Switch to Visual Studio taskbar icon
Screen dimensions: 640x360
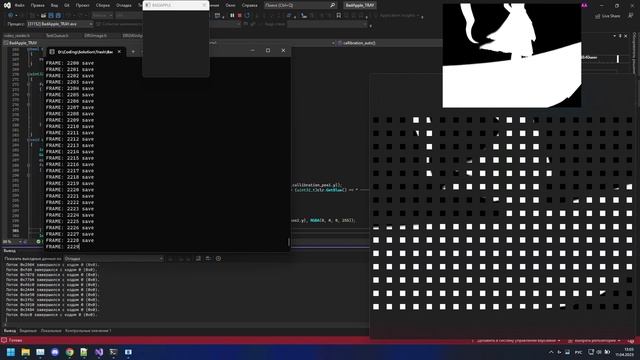pos(99,352)
